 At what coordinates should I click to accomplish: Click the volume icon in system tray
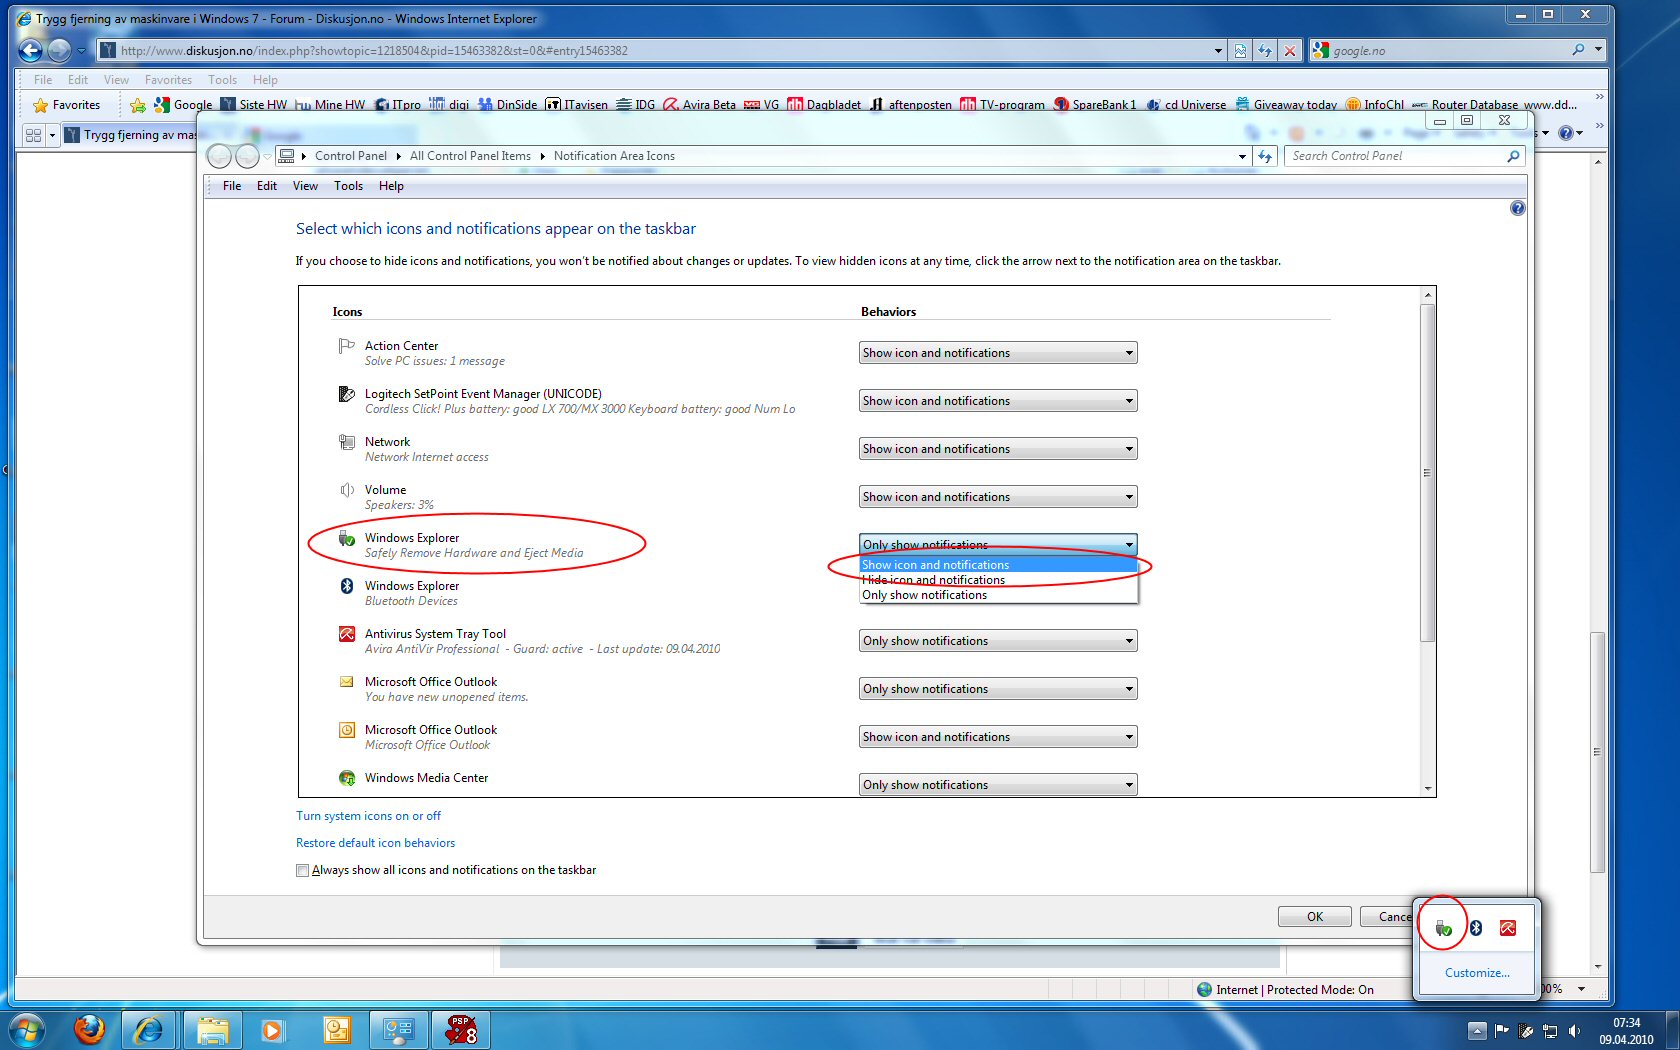tap(1575, 1030)
